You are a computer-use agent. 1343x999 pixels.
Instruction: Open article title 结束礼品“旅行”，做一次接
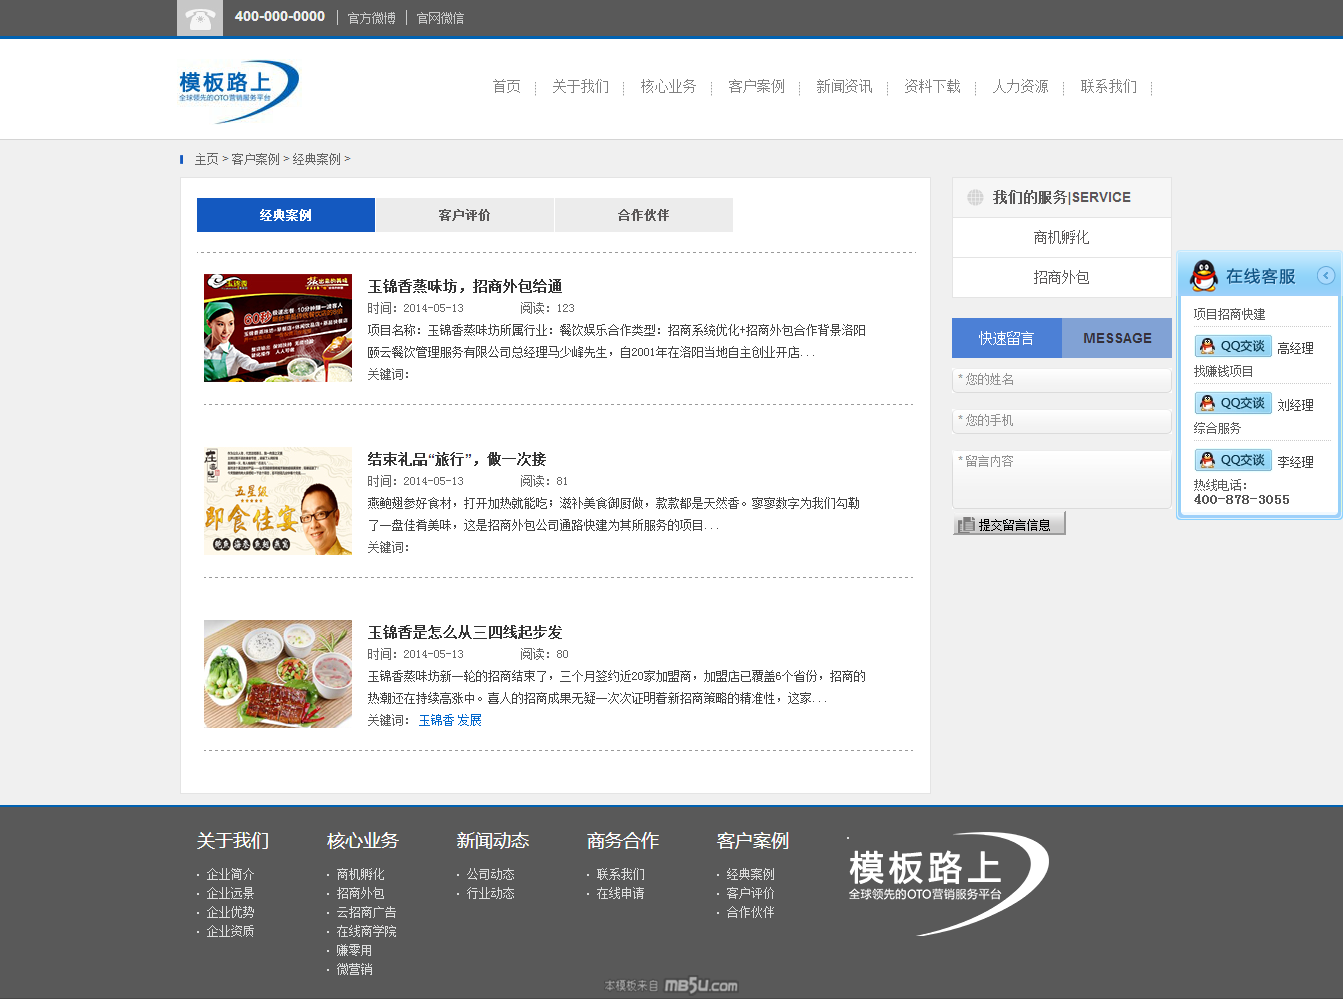point(456,459)
